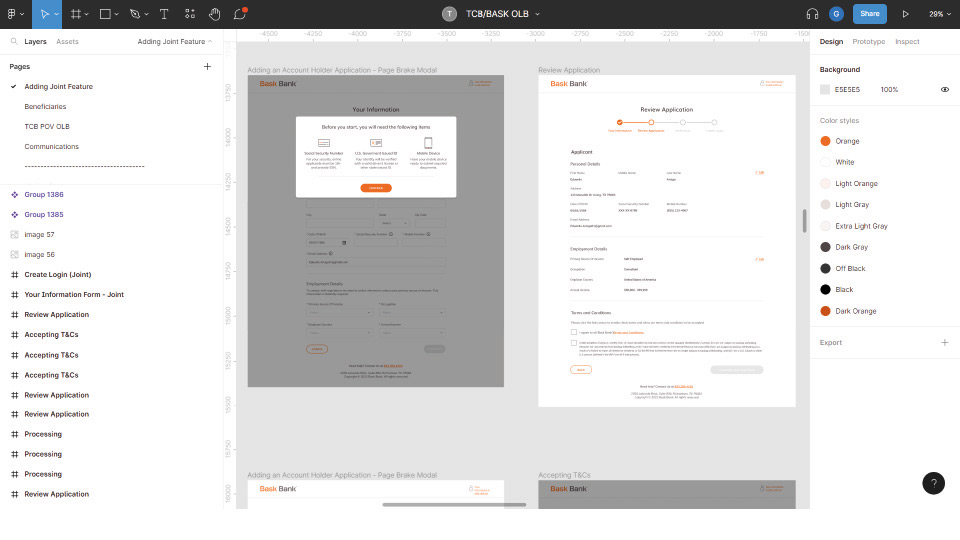Screen dimensions: 960x540
Task: Open Move tool options dropdown arrow
Action: pos(56,14)
